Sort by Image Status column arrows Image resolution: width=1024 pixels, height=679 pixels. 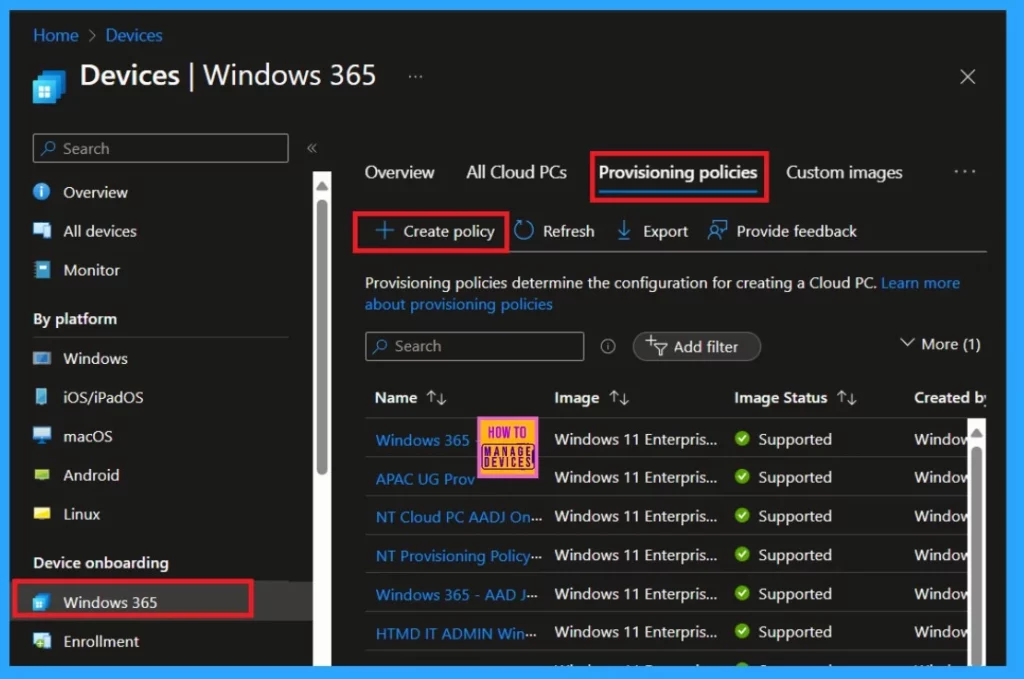[847, 398]
